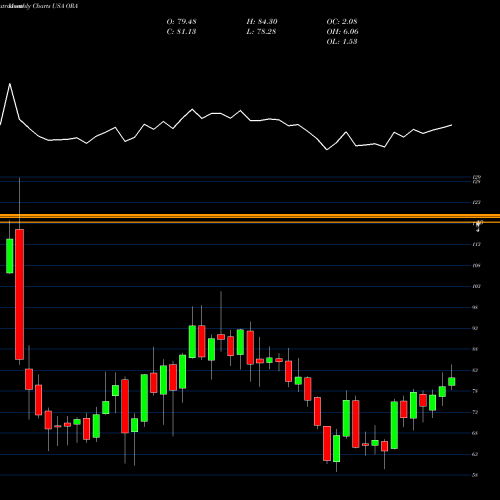Click the OL: 1.53 reading

(x=342, y=42)
